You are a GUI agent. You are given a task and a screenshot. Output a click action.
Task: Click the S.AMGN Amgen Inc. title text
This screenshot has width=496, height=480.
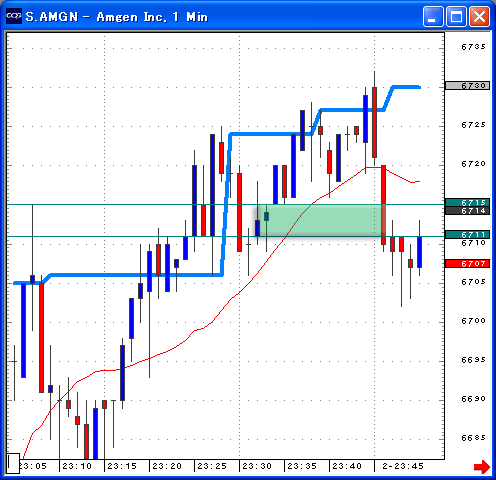117,16
